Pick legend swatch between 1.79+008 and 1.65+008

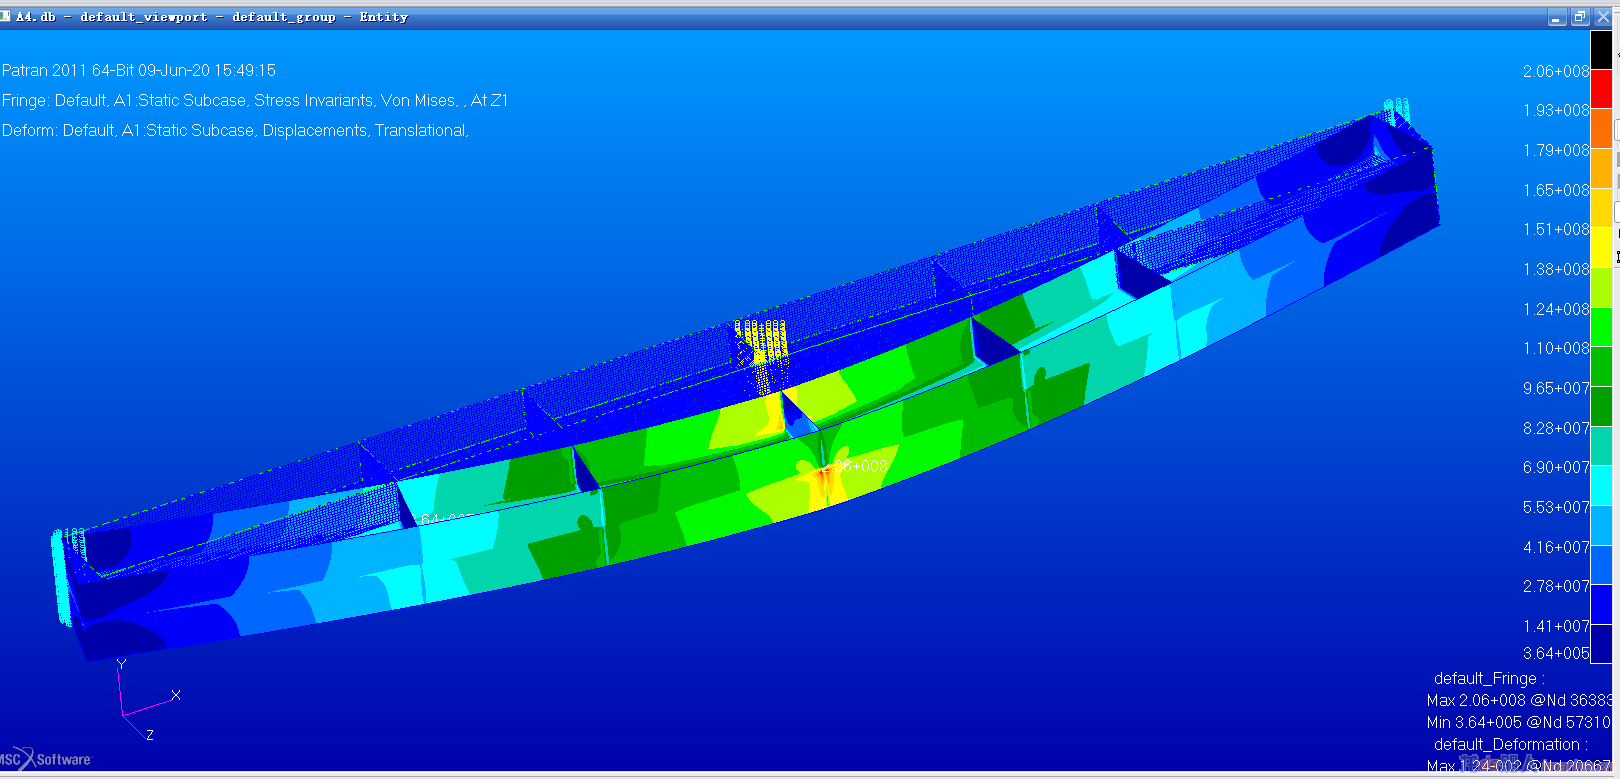[1601, 168]
